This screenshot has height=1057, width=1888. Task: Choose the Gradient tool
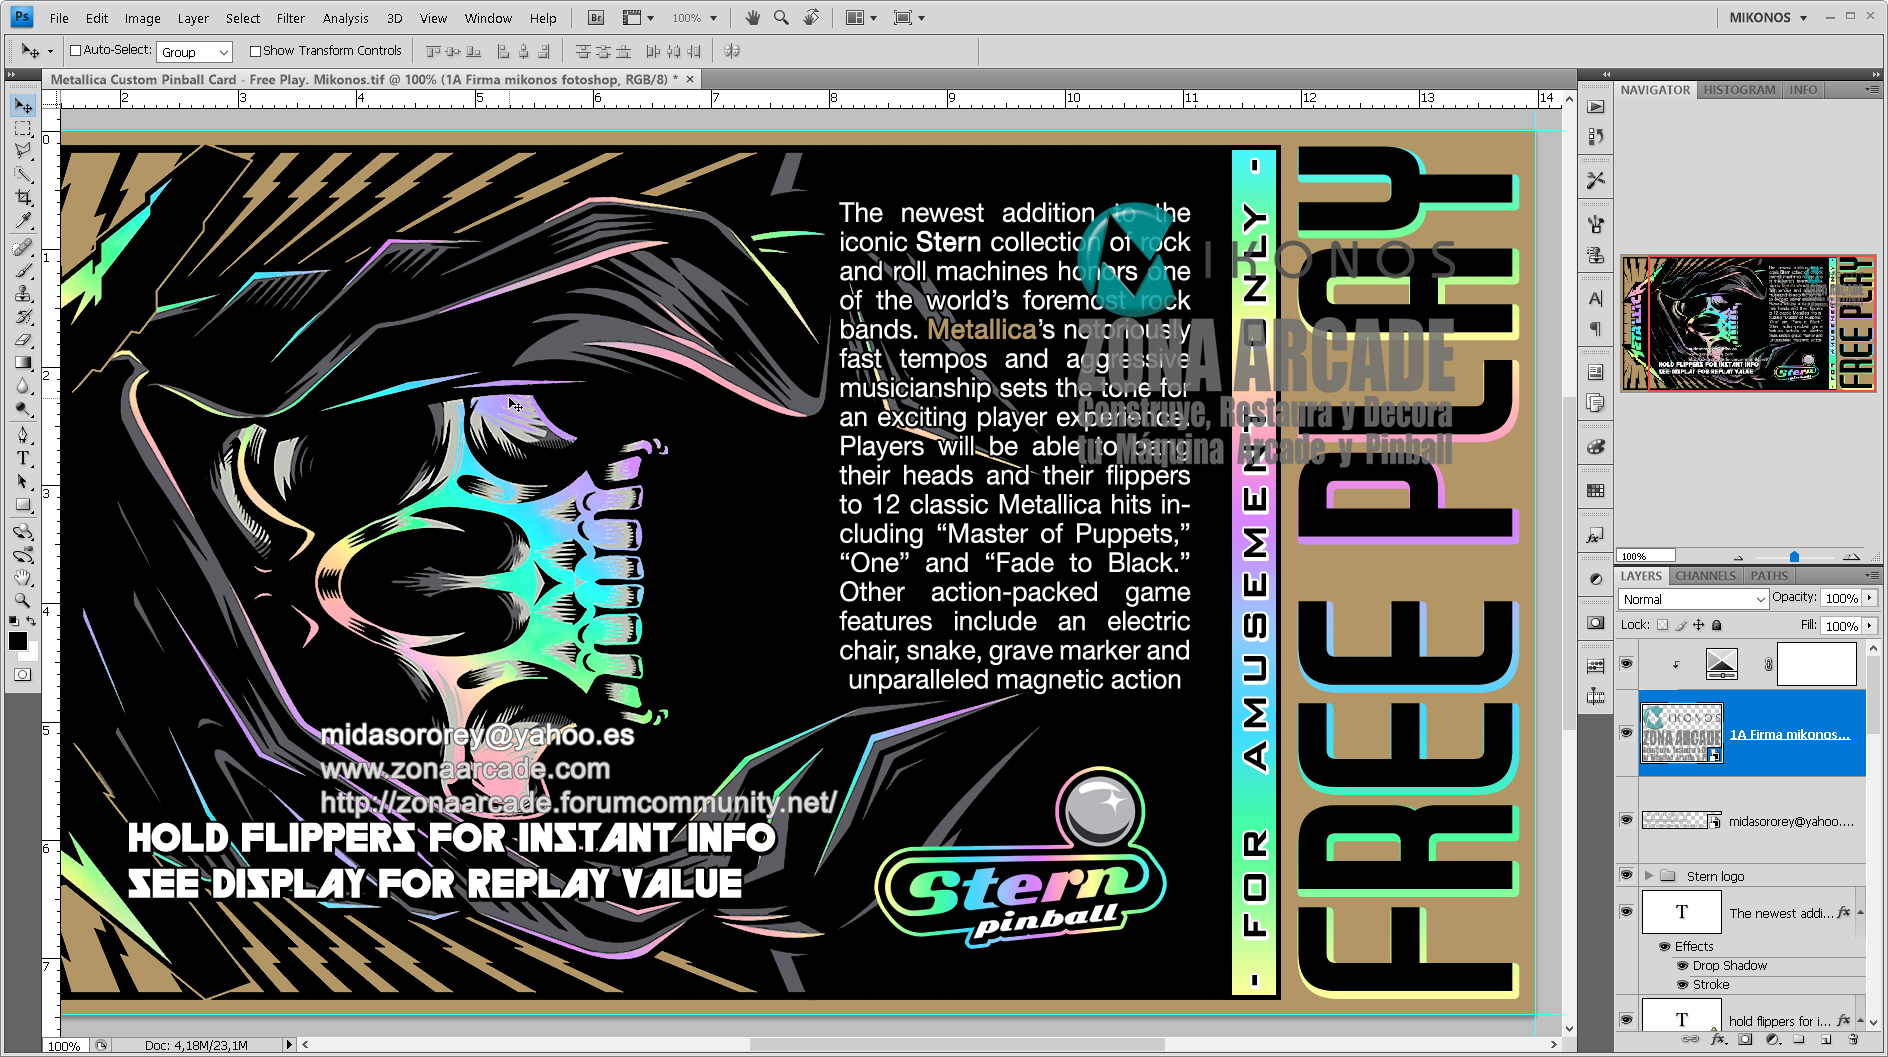[x=23, y=363]
